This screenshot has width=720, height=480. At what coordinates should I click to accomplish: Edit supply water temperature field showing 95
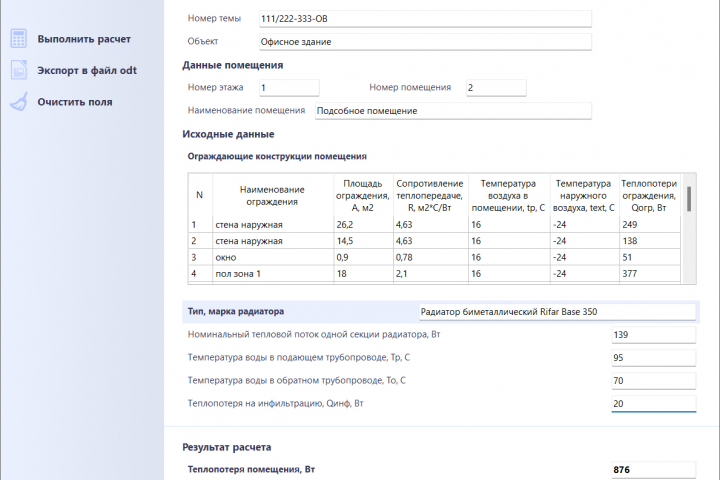tap(654, 358)
